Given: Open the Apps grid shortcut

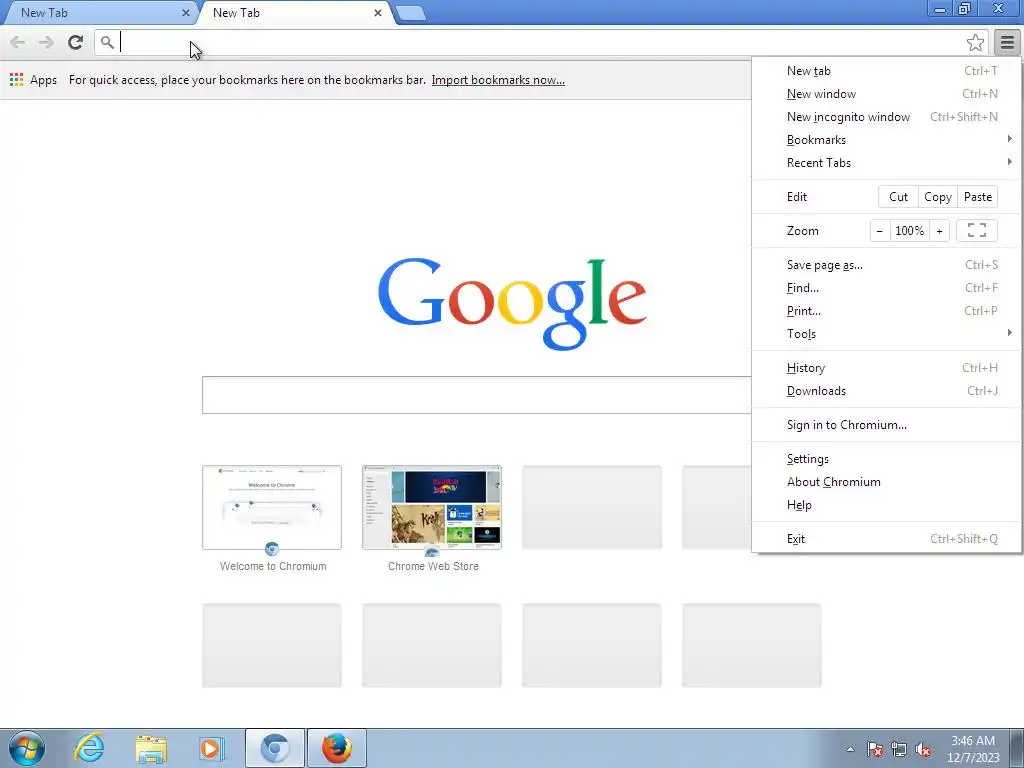Looking at the screenshot, I should click(33, 80).
